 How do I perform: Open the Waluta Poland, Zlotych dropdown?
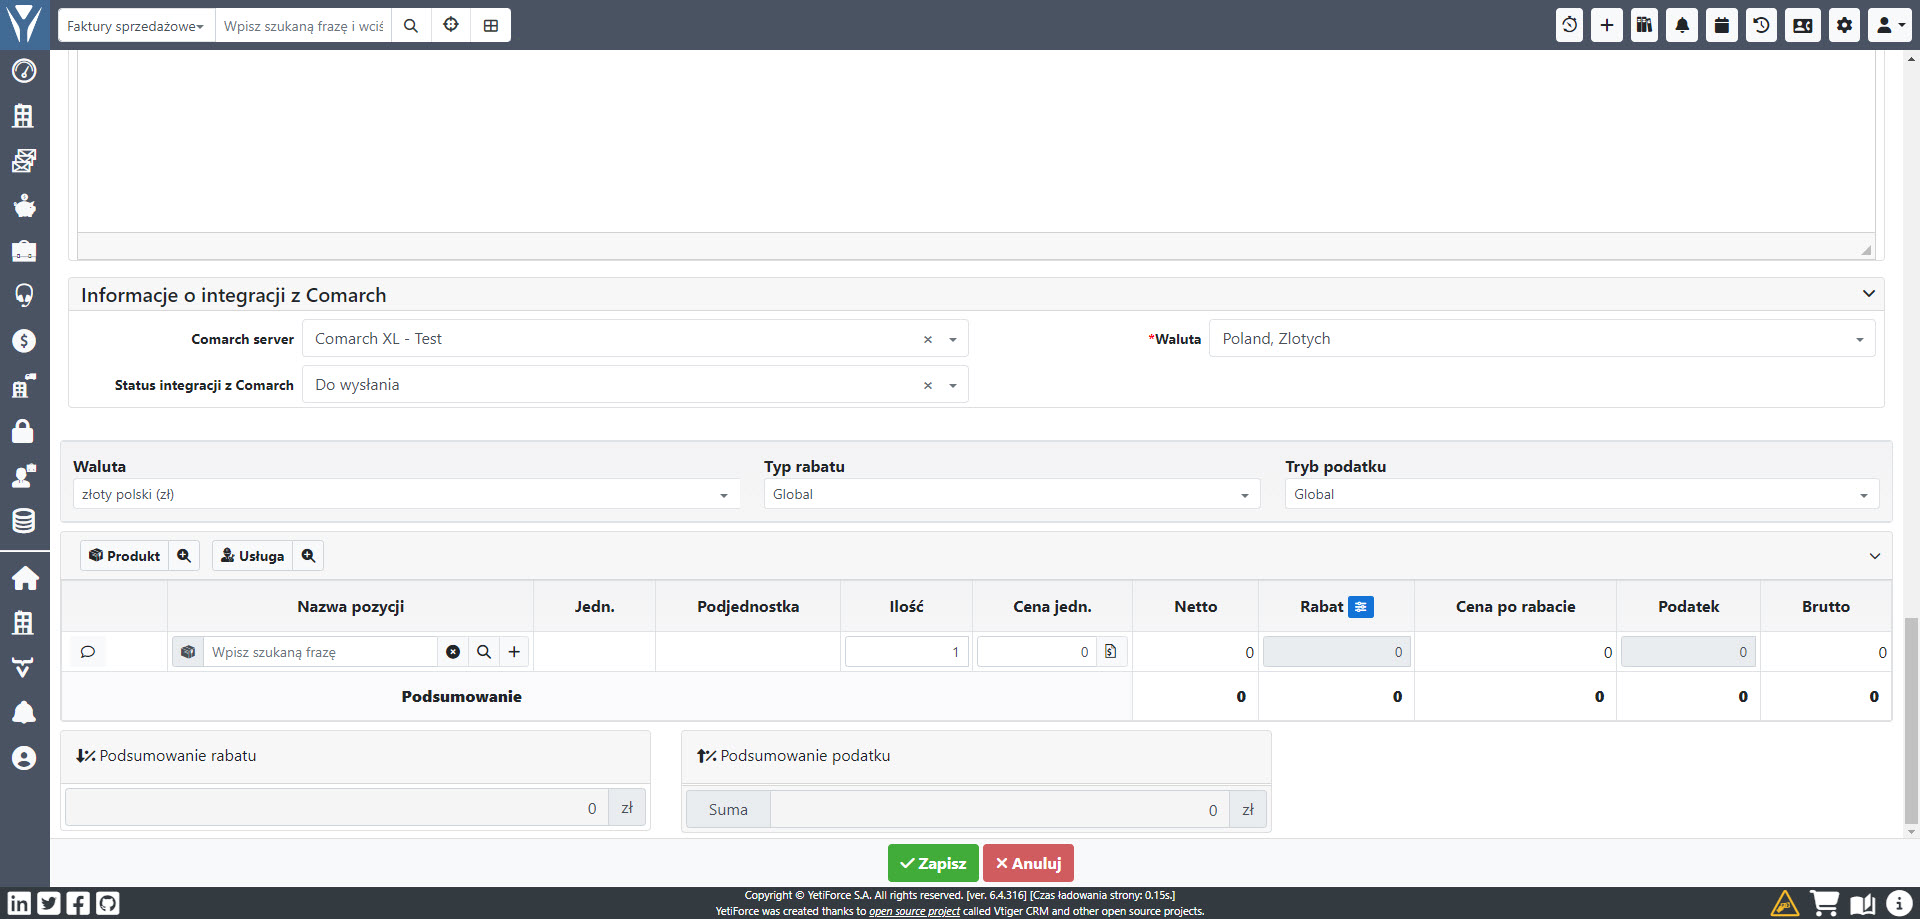click(1542, 339)
